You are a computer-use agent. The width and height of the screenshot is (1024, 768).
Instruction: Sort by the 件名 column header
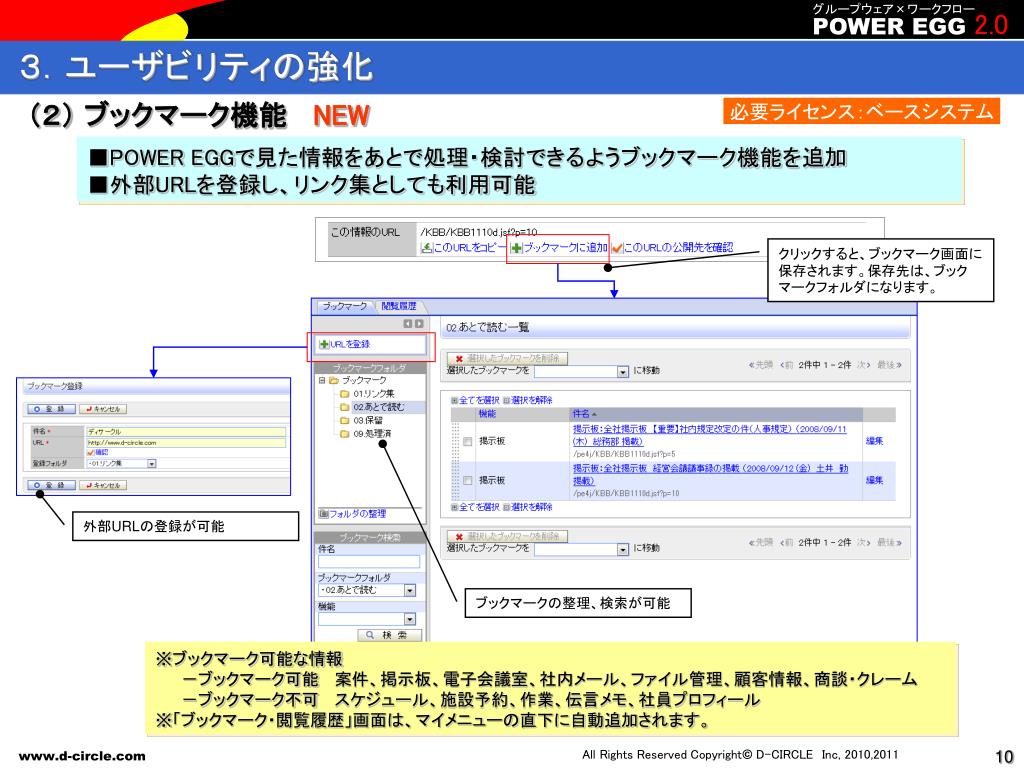(x=584, y=414)
